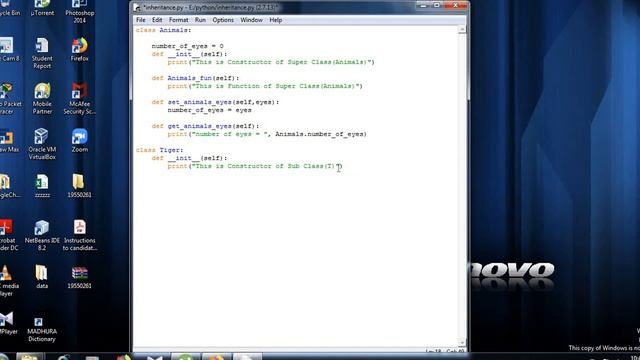Click the IDLE window title bar icon

[138, 8]
